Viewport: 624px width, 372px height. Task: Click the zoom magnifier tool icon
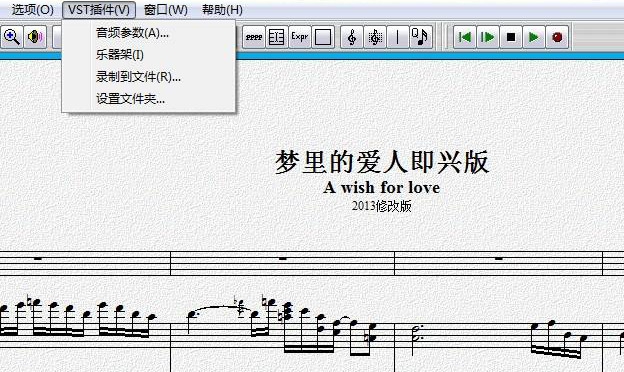pyautogui.click(x=12, y=37)
